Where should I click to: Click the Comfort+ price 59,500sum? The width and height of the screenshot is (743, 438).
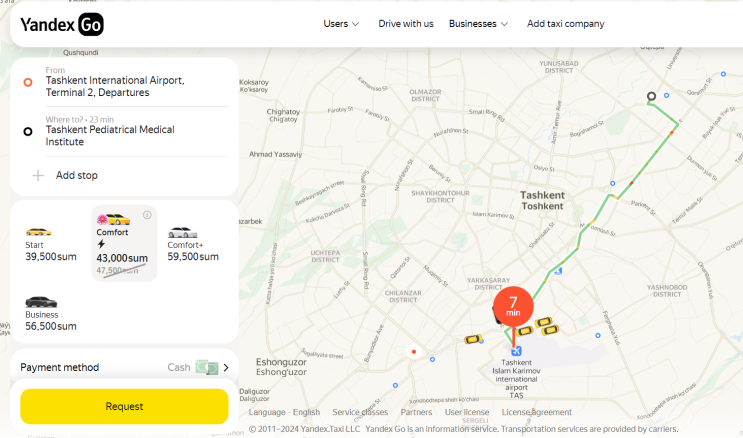pyautogui.click(x=193, y=256)
